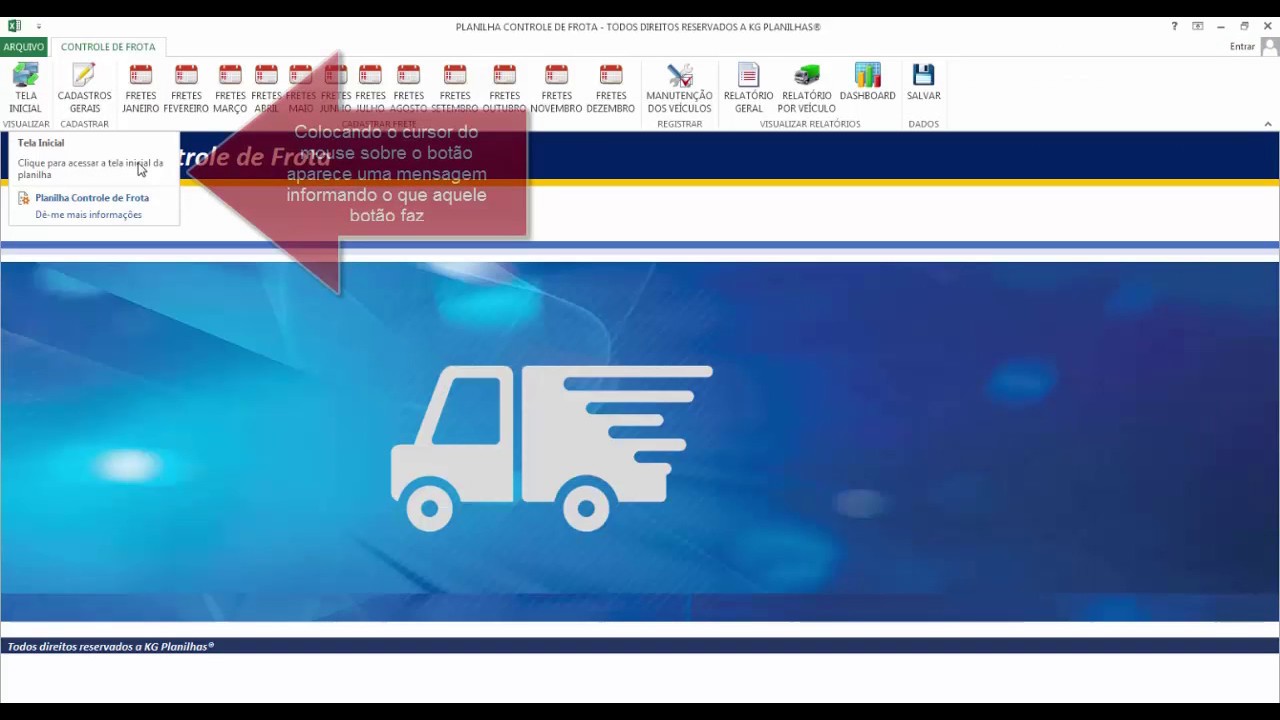Click the white truck logo image

point(551,447)
